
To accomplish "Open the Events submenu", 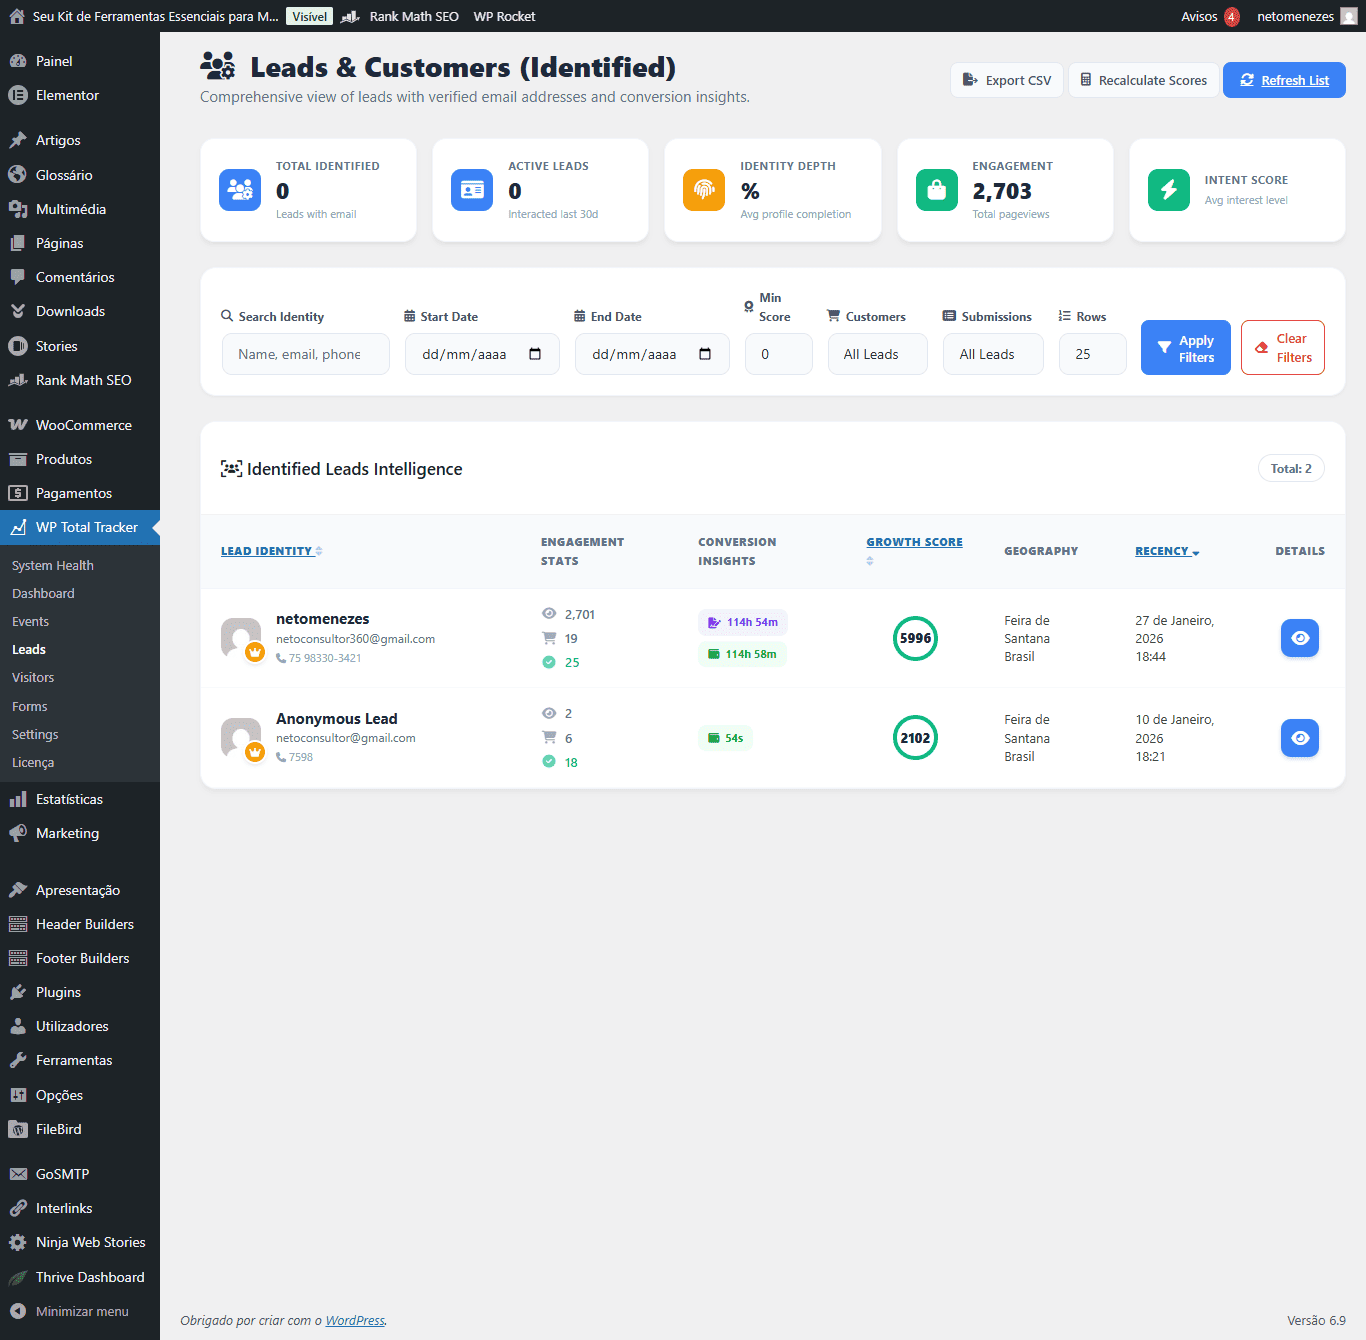I will pyautogui.click(x=30, y=621).
